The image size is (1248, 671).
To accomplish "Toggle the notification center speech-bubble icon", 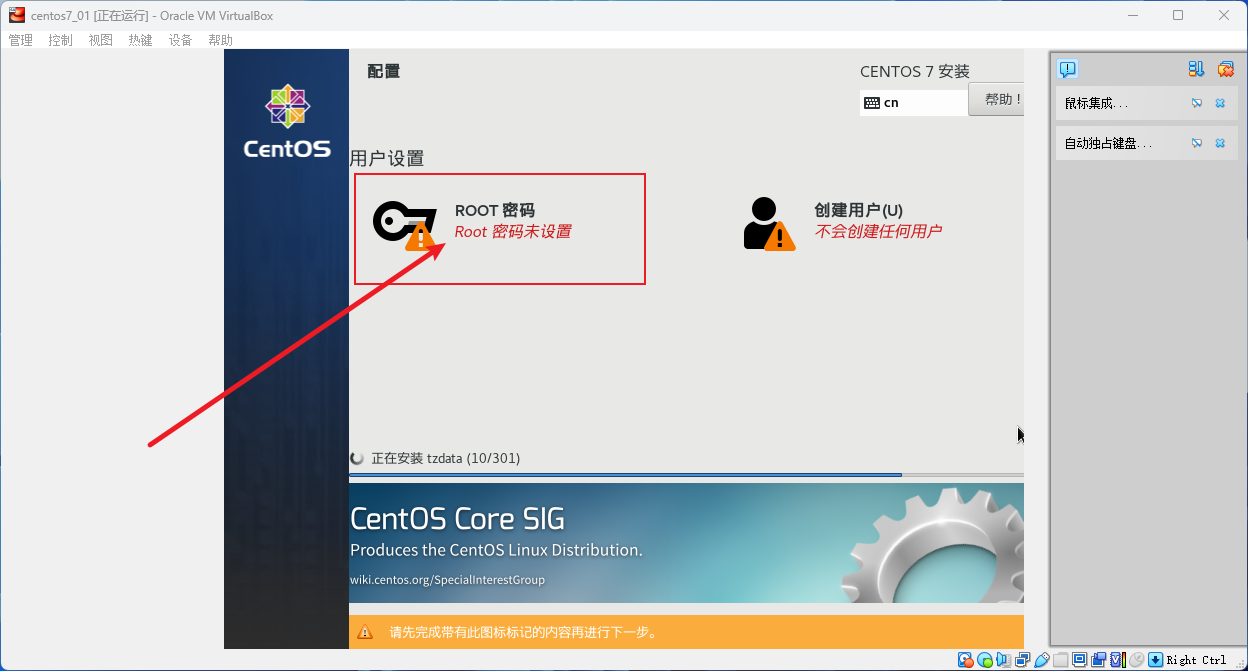I will [1067, 69].
